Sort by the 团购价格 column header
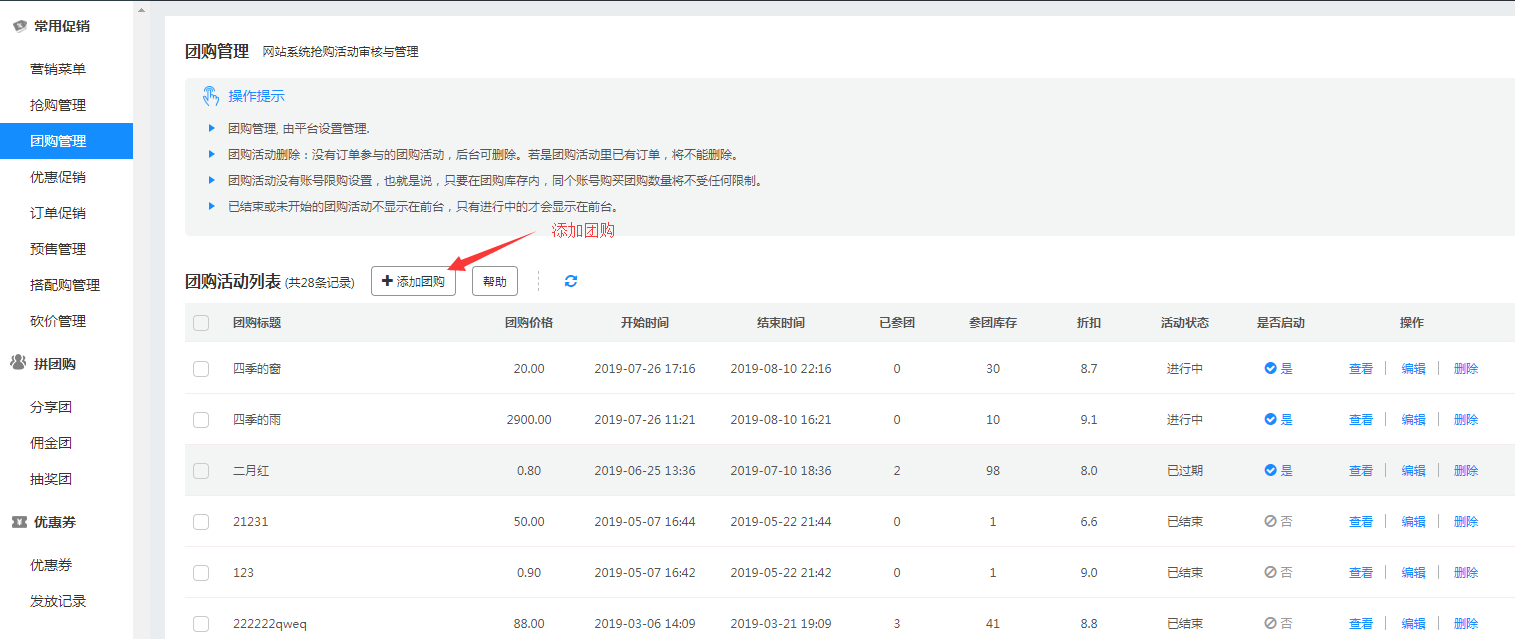The image size is (1515, 639). click(x=528, y=323)
